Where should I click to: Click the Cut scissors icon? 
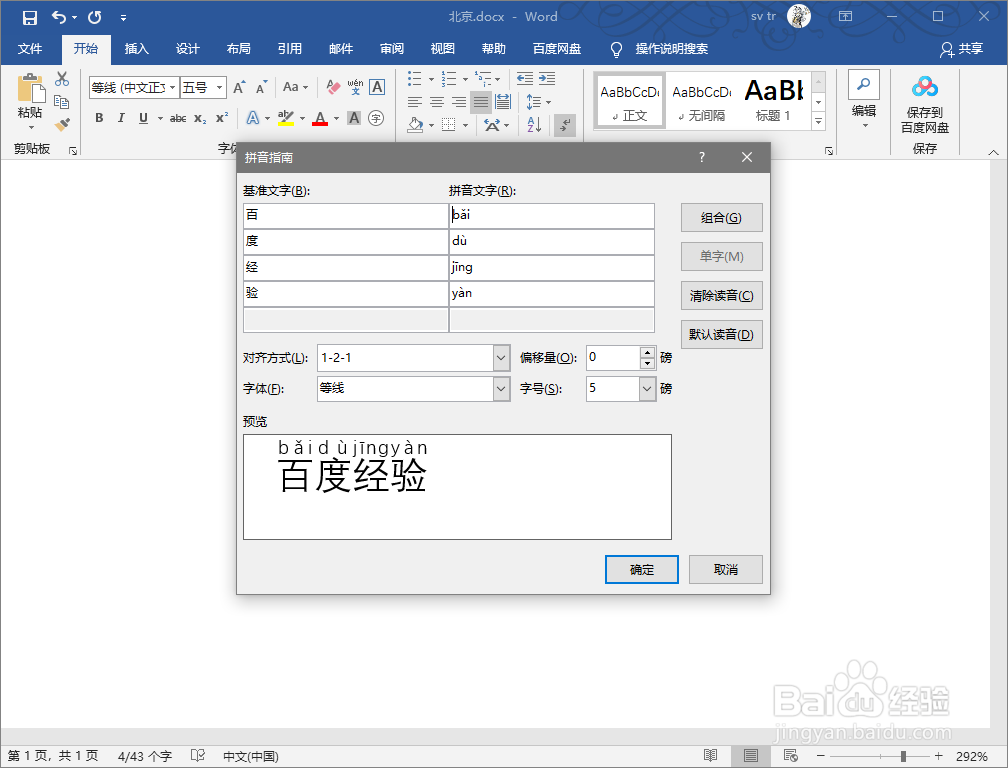point(62,79)
